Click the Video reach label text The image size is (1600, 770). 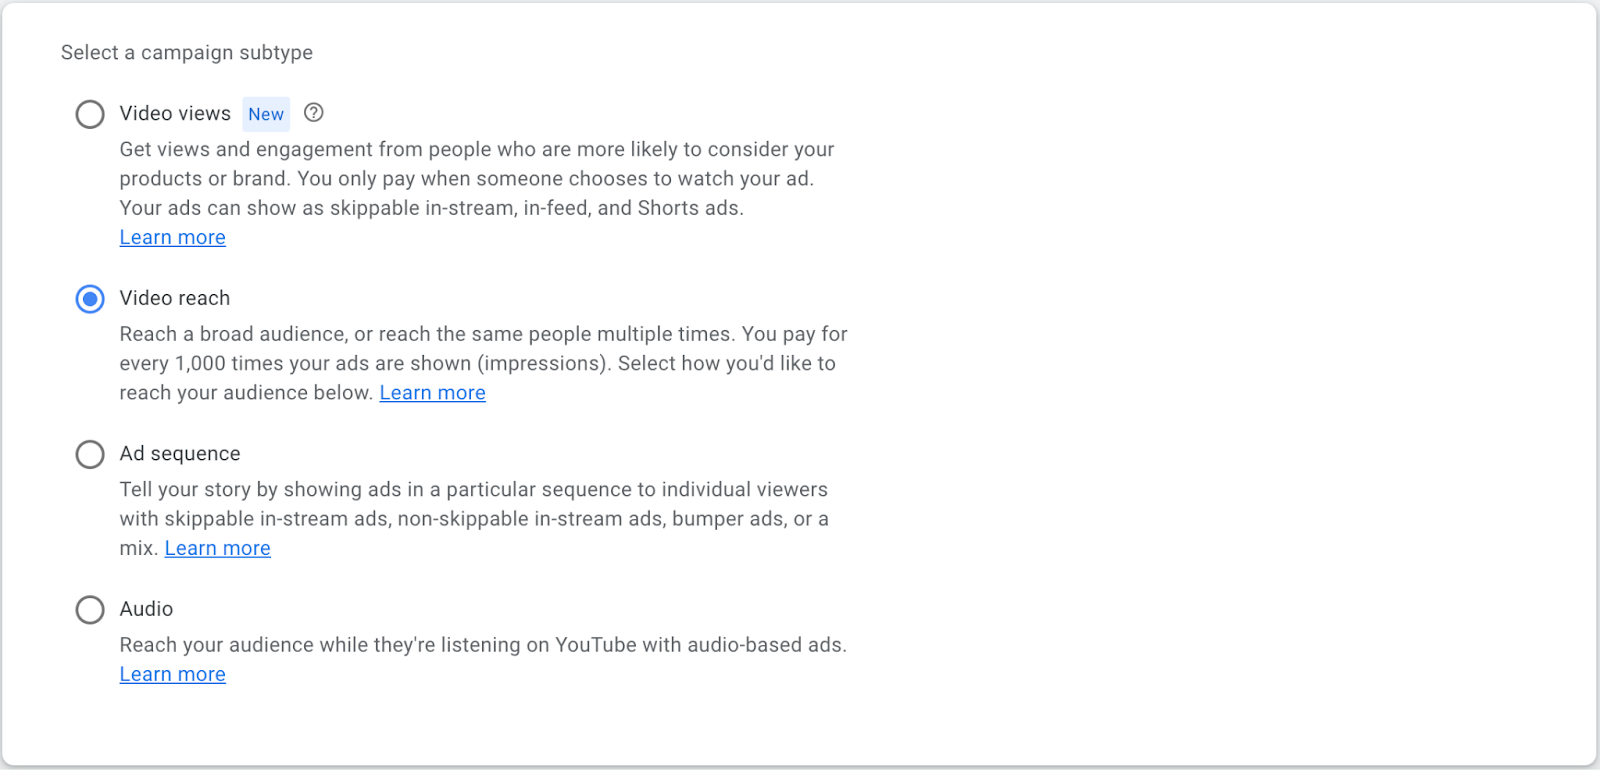(x=175, y=298)
